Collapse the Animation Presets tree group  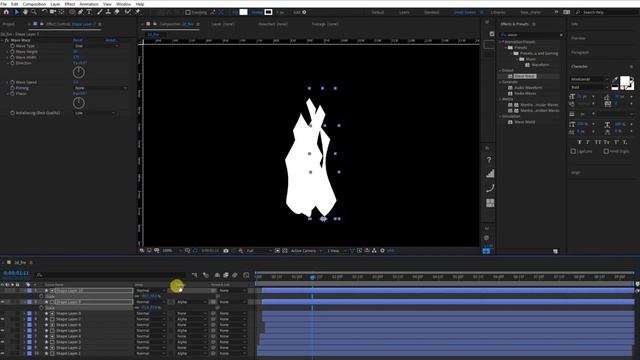(501, 42)
